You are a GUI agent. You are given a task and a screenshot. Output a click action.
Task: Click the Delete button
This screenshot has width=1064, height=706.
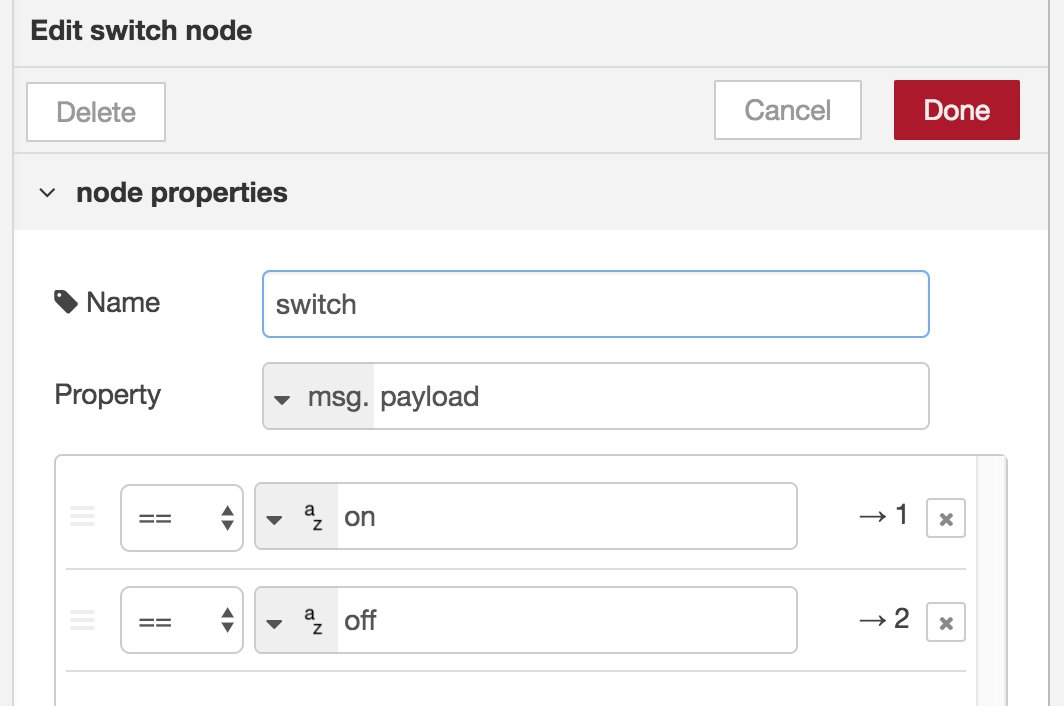pyautogui.click(x=96, y=112)
